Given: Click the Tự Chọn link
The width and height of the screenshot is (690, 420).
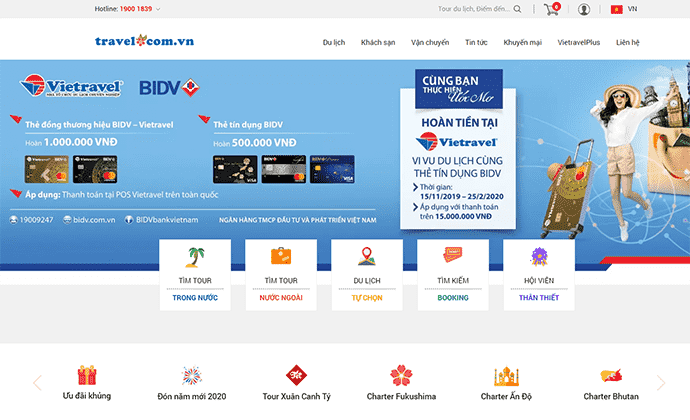Looking at the screenshot, I should tap(367, 298).
